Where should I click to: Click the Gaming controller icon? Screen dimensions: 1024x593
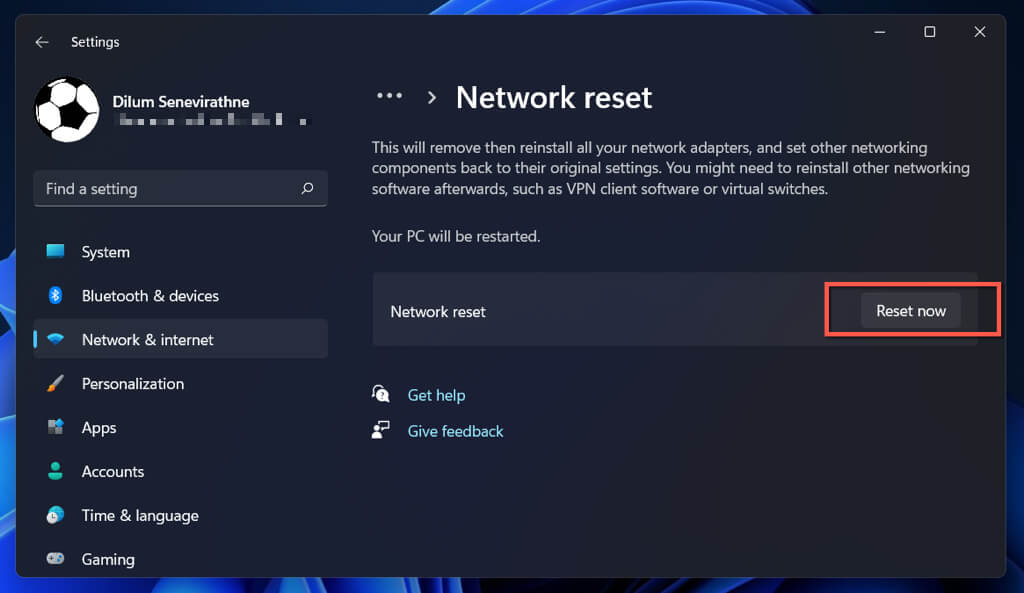pyautogui.click(x=56, y=560)
